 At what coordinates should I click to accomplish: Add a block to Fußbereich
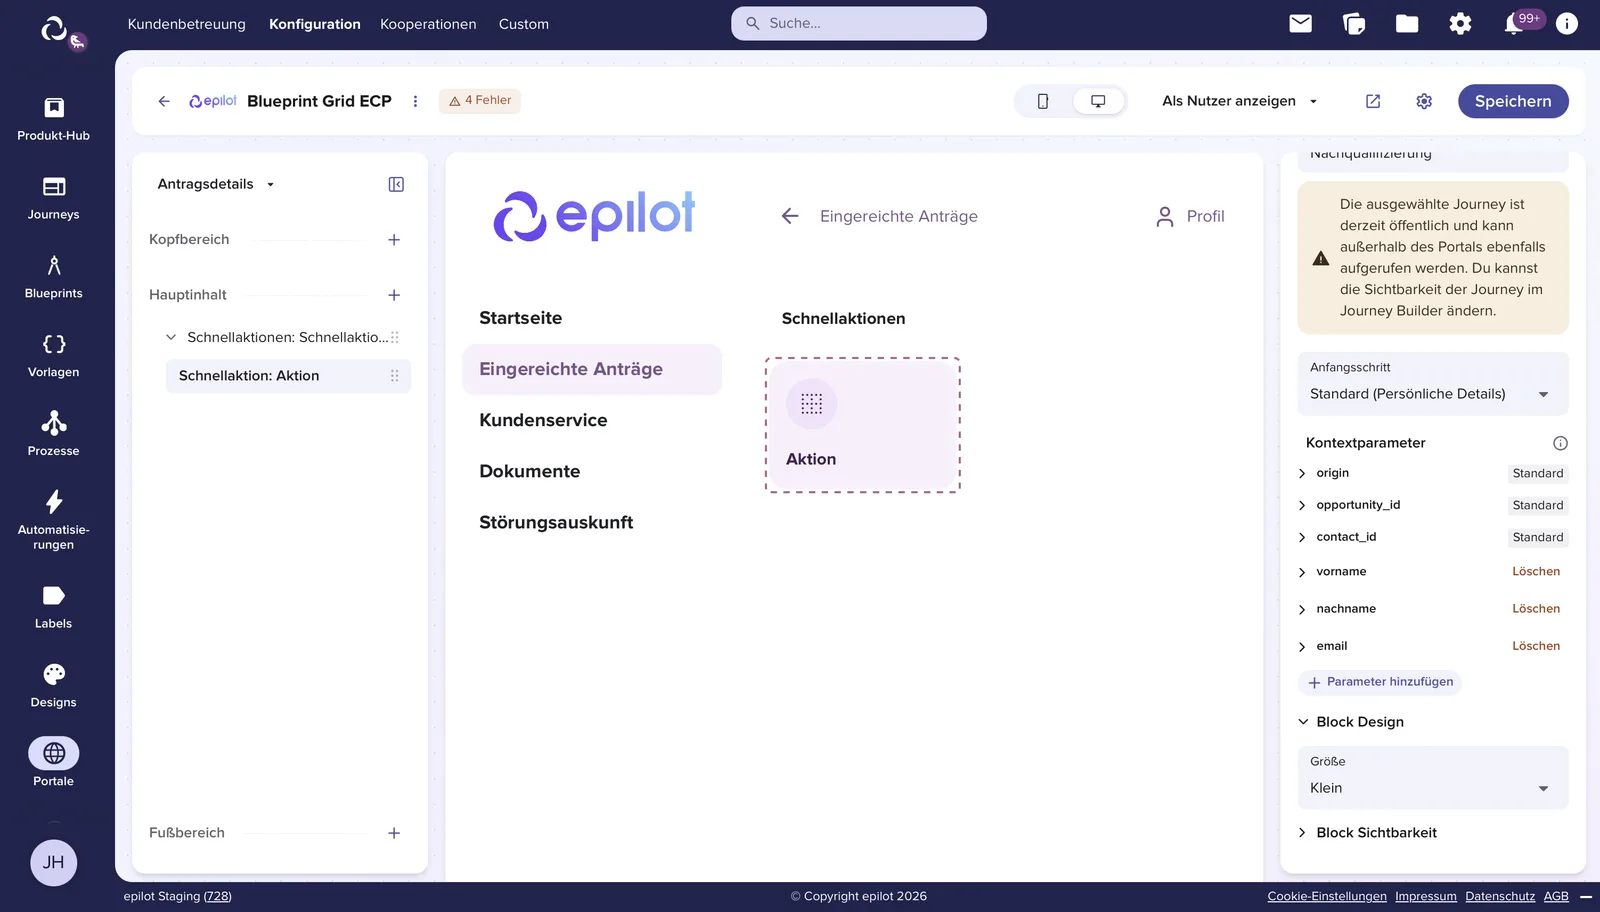[x=394, y=833]
